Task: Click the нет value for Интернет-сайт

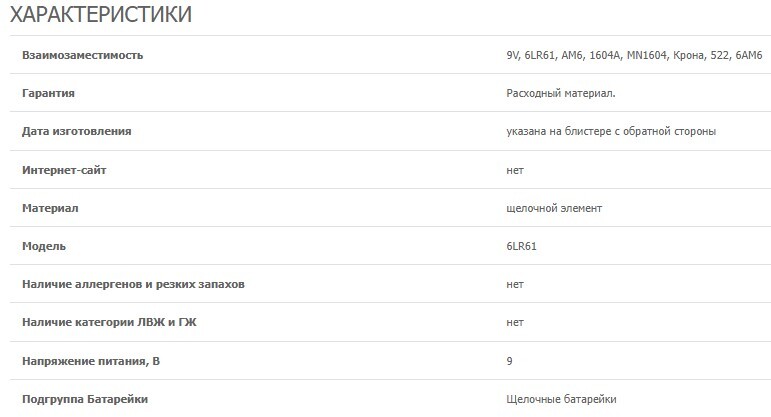Action: coord(515,170)
